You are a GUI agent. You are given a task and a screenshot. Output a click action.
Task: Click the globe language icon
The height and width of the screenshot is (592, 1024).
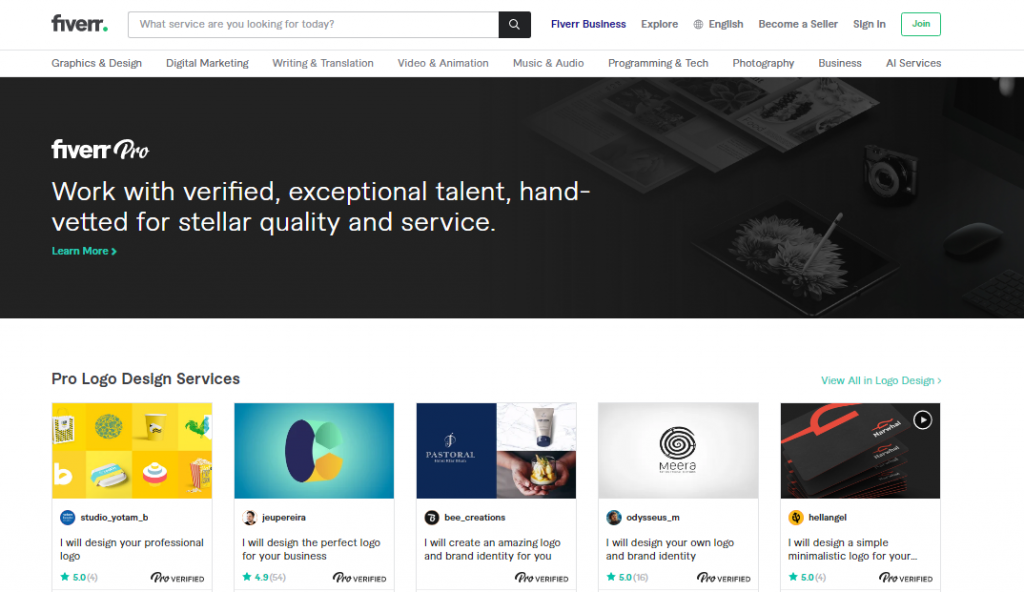click(698, 24)
